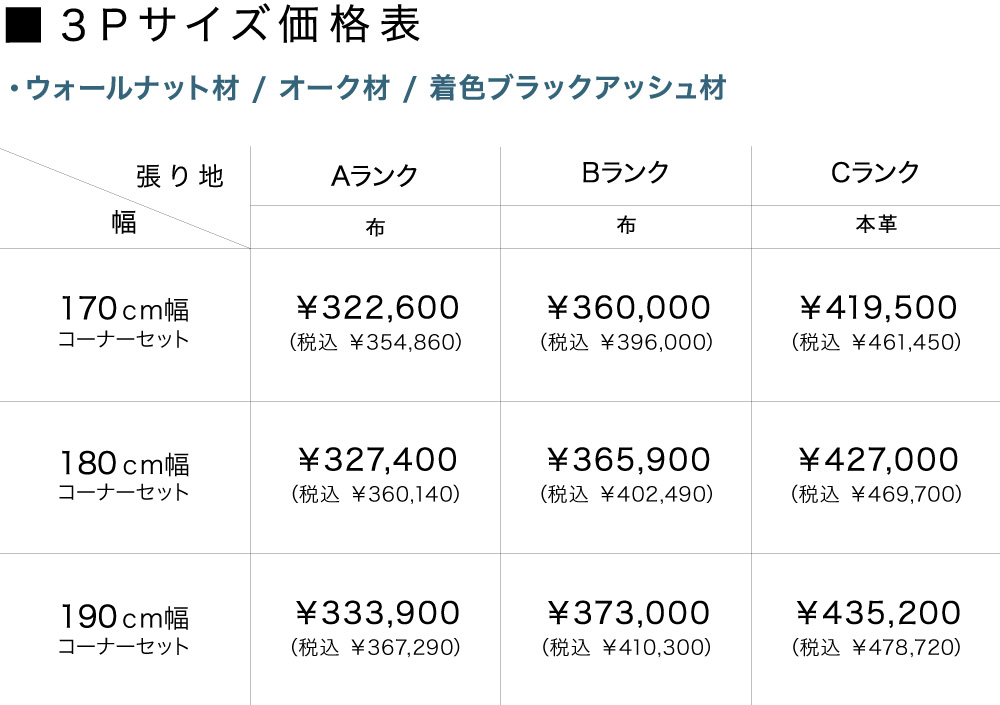Click the ¥333,900 price
The height and width of the screenshot is (705, 1000).
tap(377, 613)
